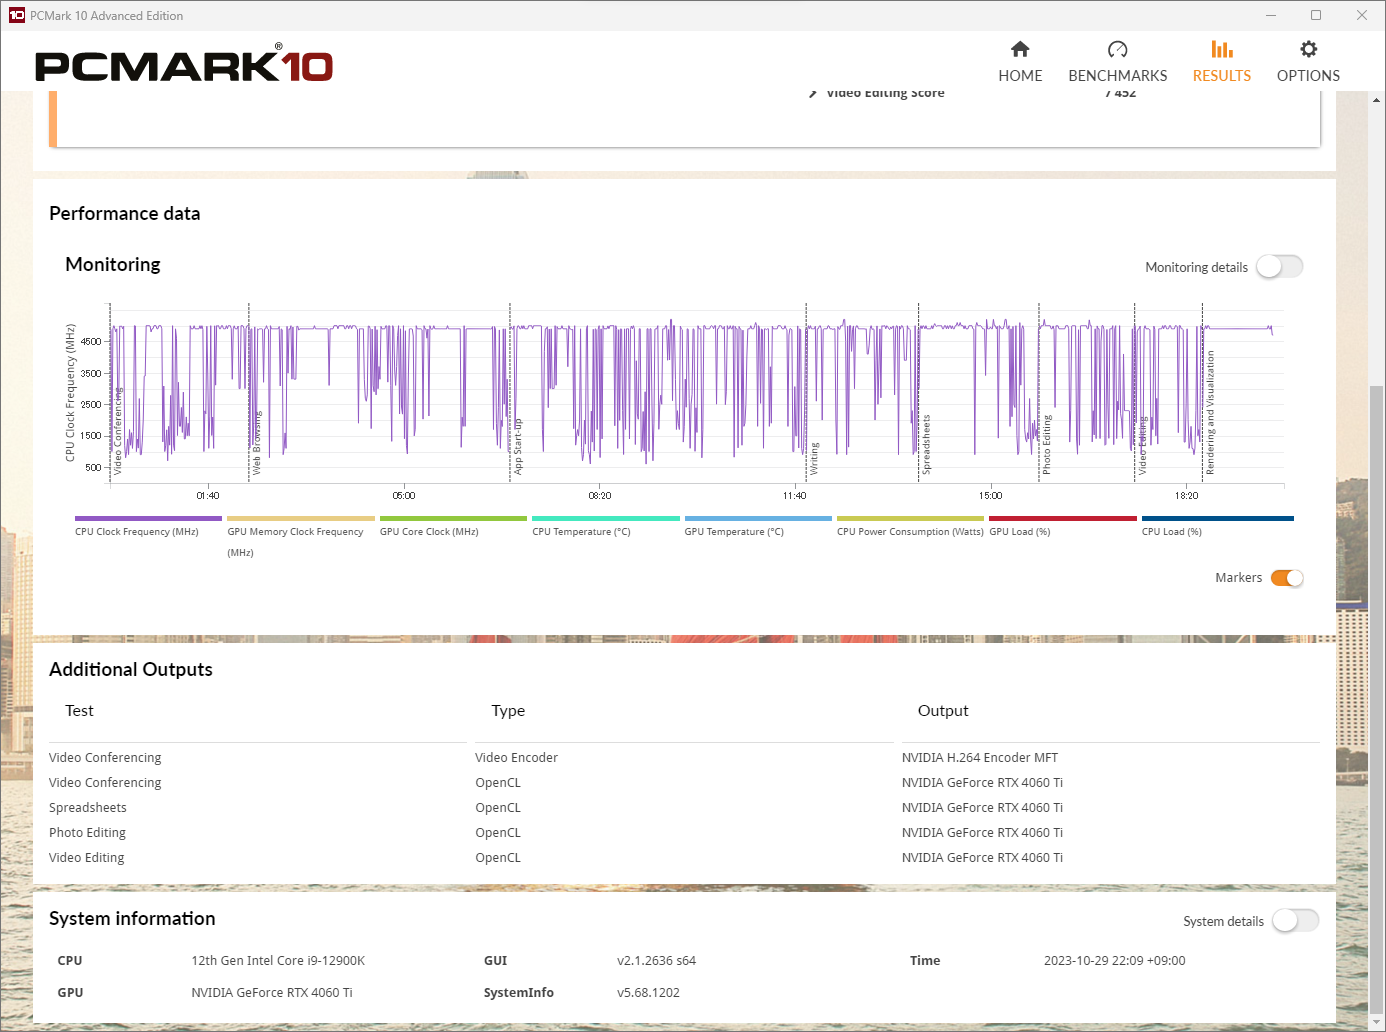Select the Video Editing test row
1386x1032 pixels.
[x=87, y=858]
